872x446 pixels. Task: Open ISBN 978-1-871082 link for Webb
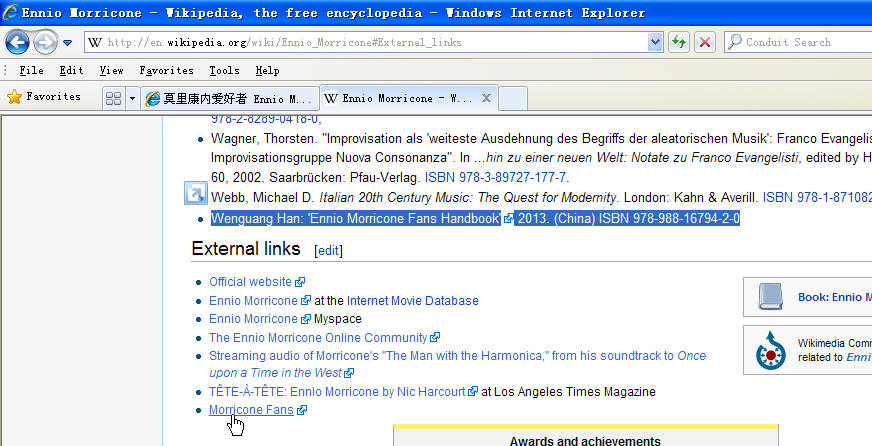click(817, 197)
